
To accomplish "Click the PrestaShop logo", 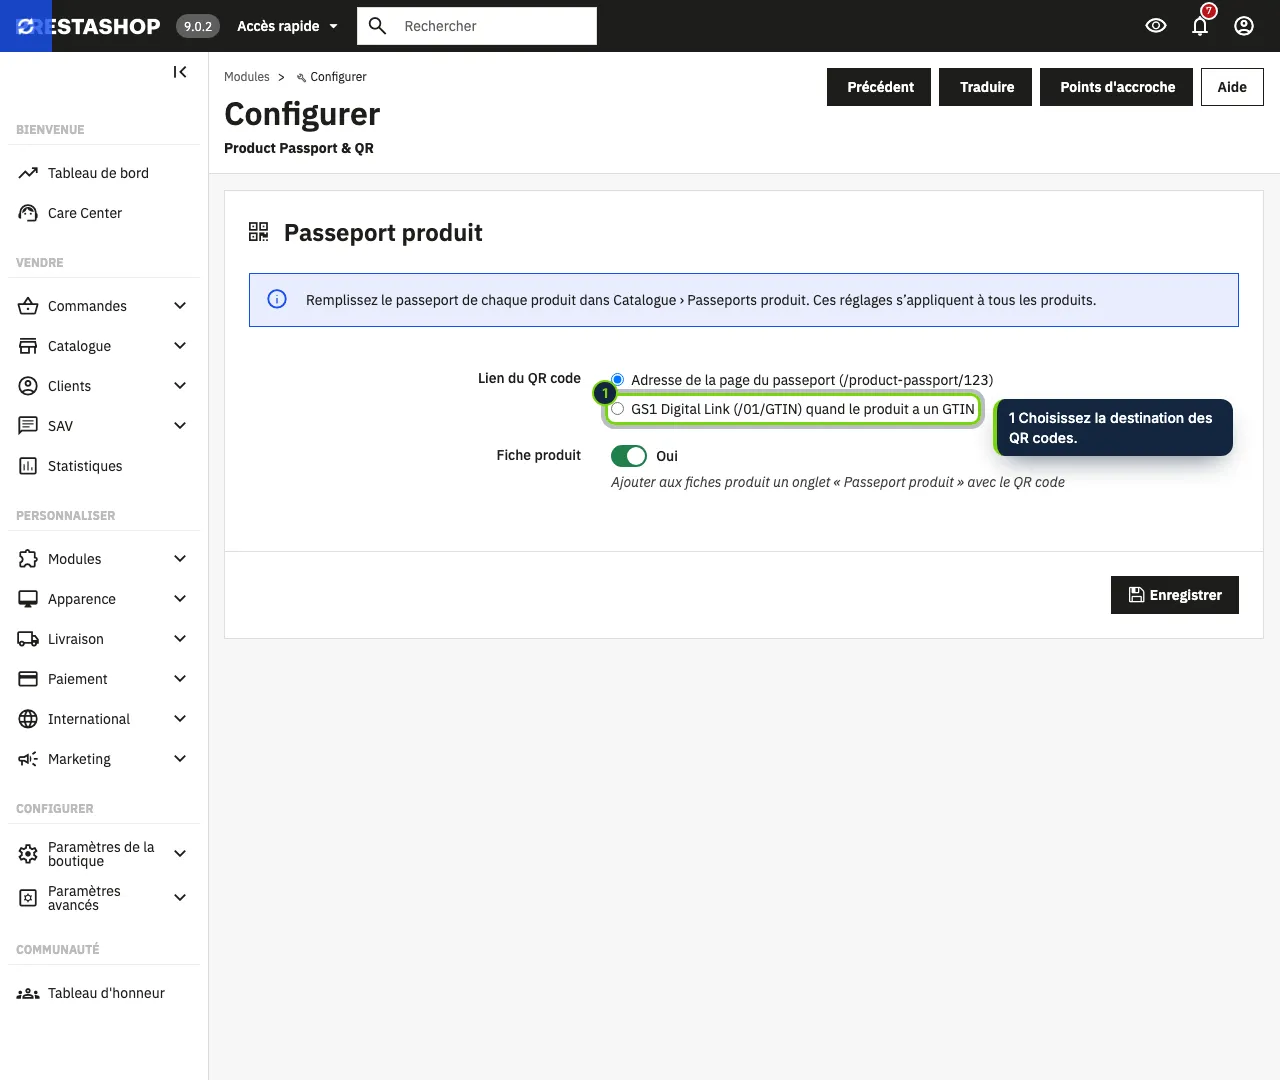I will click(88, 26).
